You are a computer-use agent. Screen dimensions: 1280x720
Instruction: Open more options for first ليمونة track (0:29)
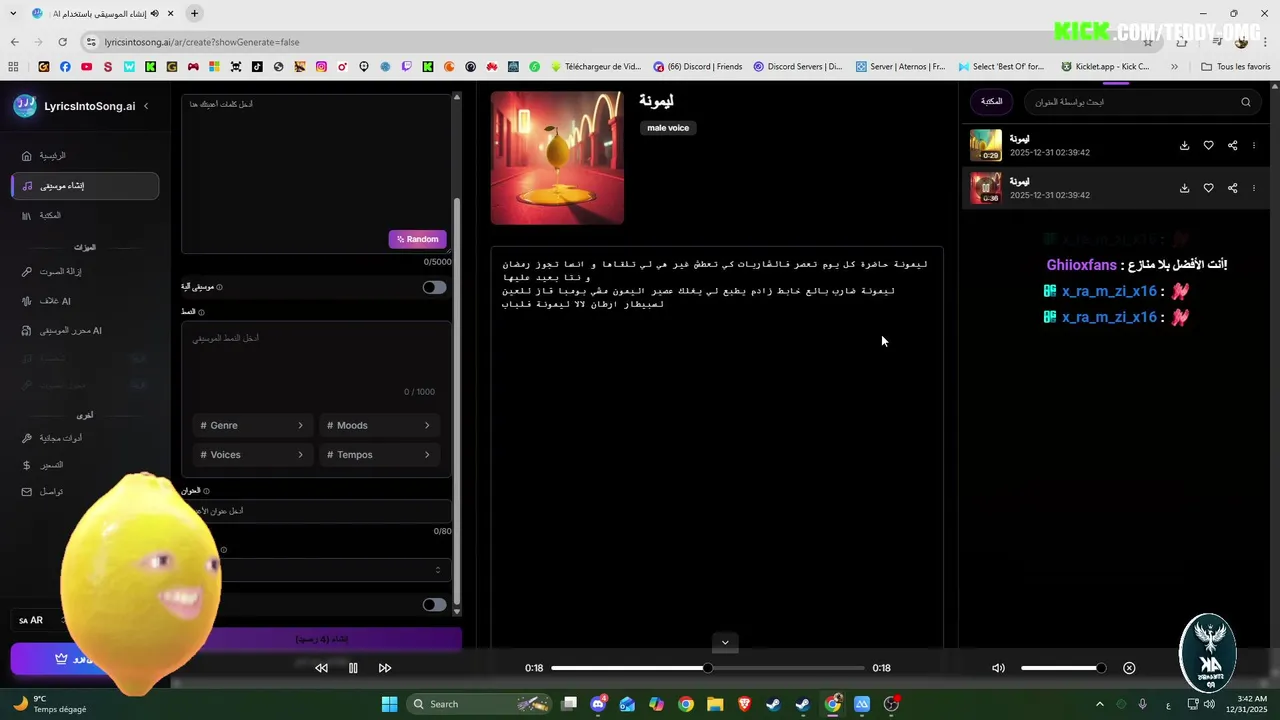point(1254,145)
